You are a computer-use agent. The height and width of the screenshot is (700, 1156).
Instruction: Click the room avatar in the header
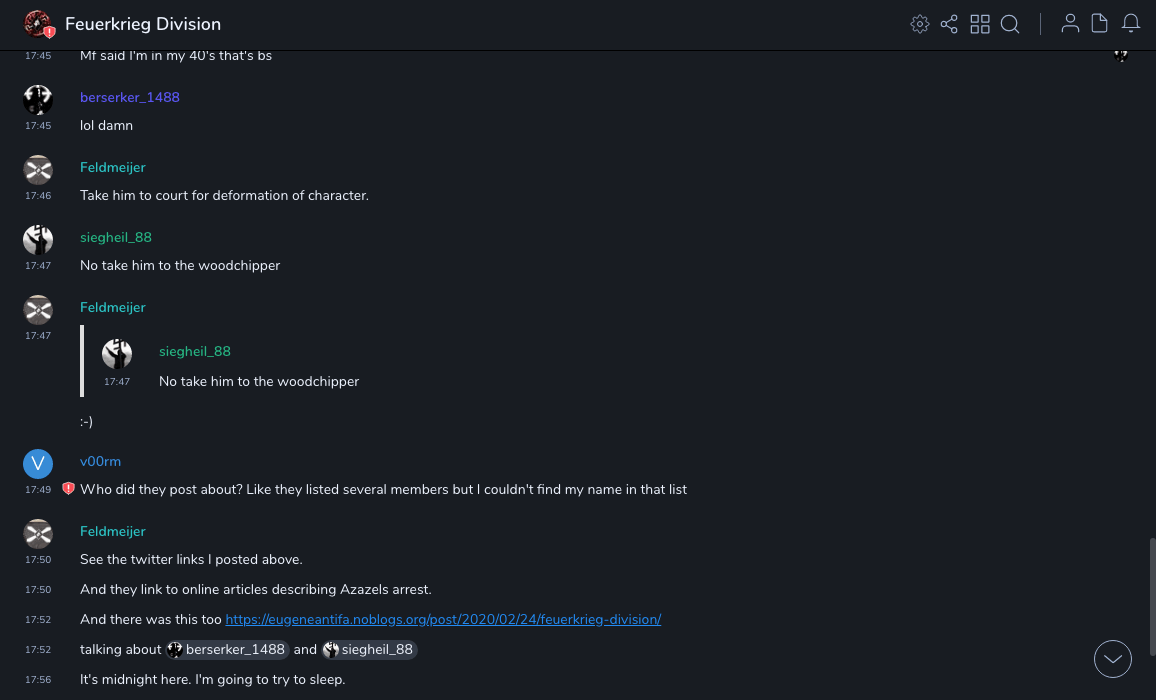(38, 24)
